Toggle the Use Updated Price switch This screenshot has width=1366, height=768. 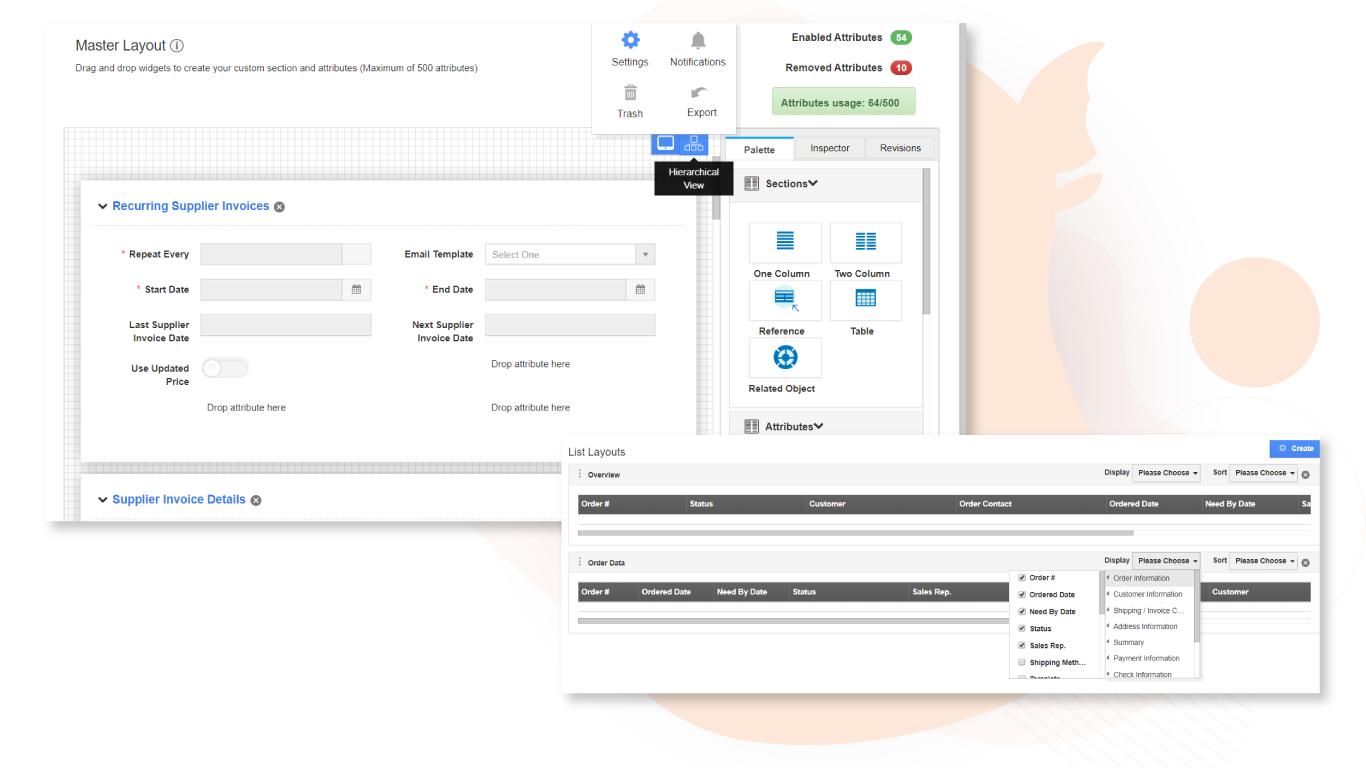click(x=225, y=368)
